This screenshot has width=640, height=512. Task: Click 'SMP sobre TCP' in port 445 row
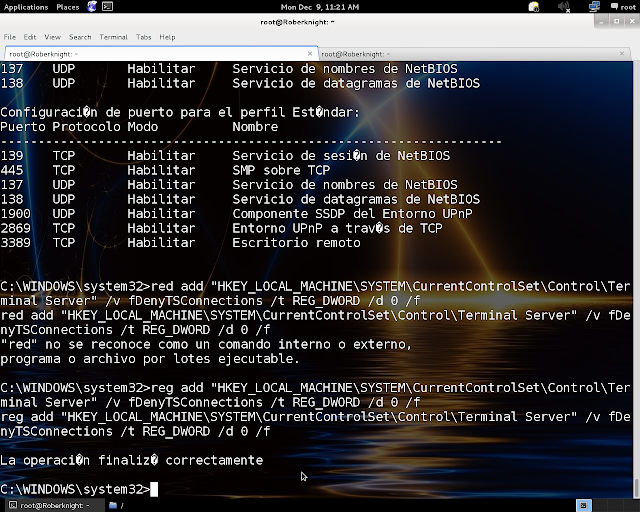click(x=281, y=170)
